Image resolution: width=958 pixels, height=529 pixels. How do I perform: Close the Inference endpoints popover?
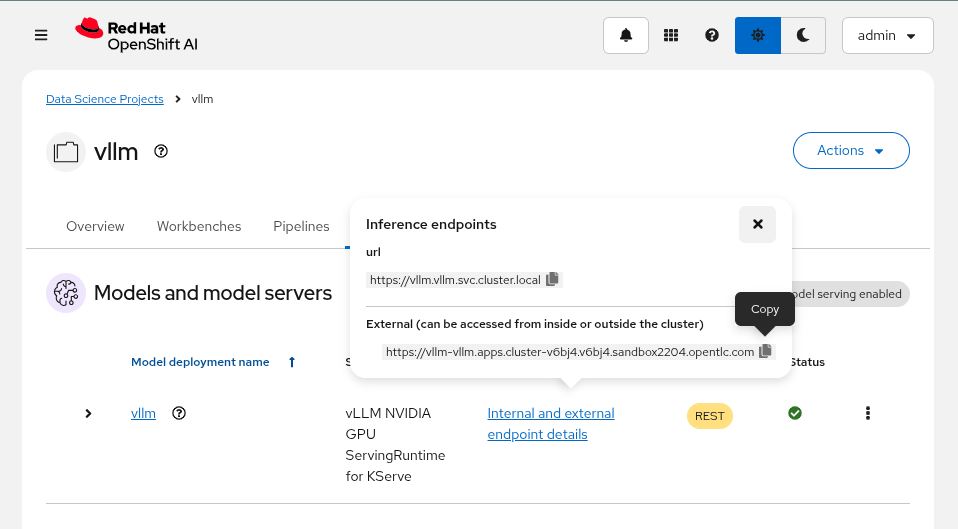click(x=758, y=224)
